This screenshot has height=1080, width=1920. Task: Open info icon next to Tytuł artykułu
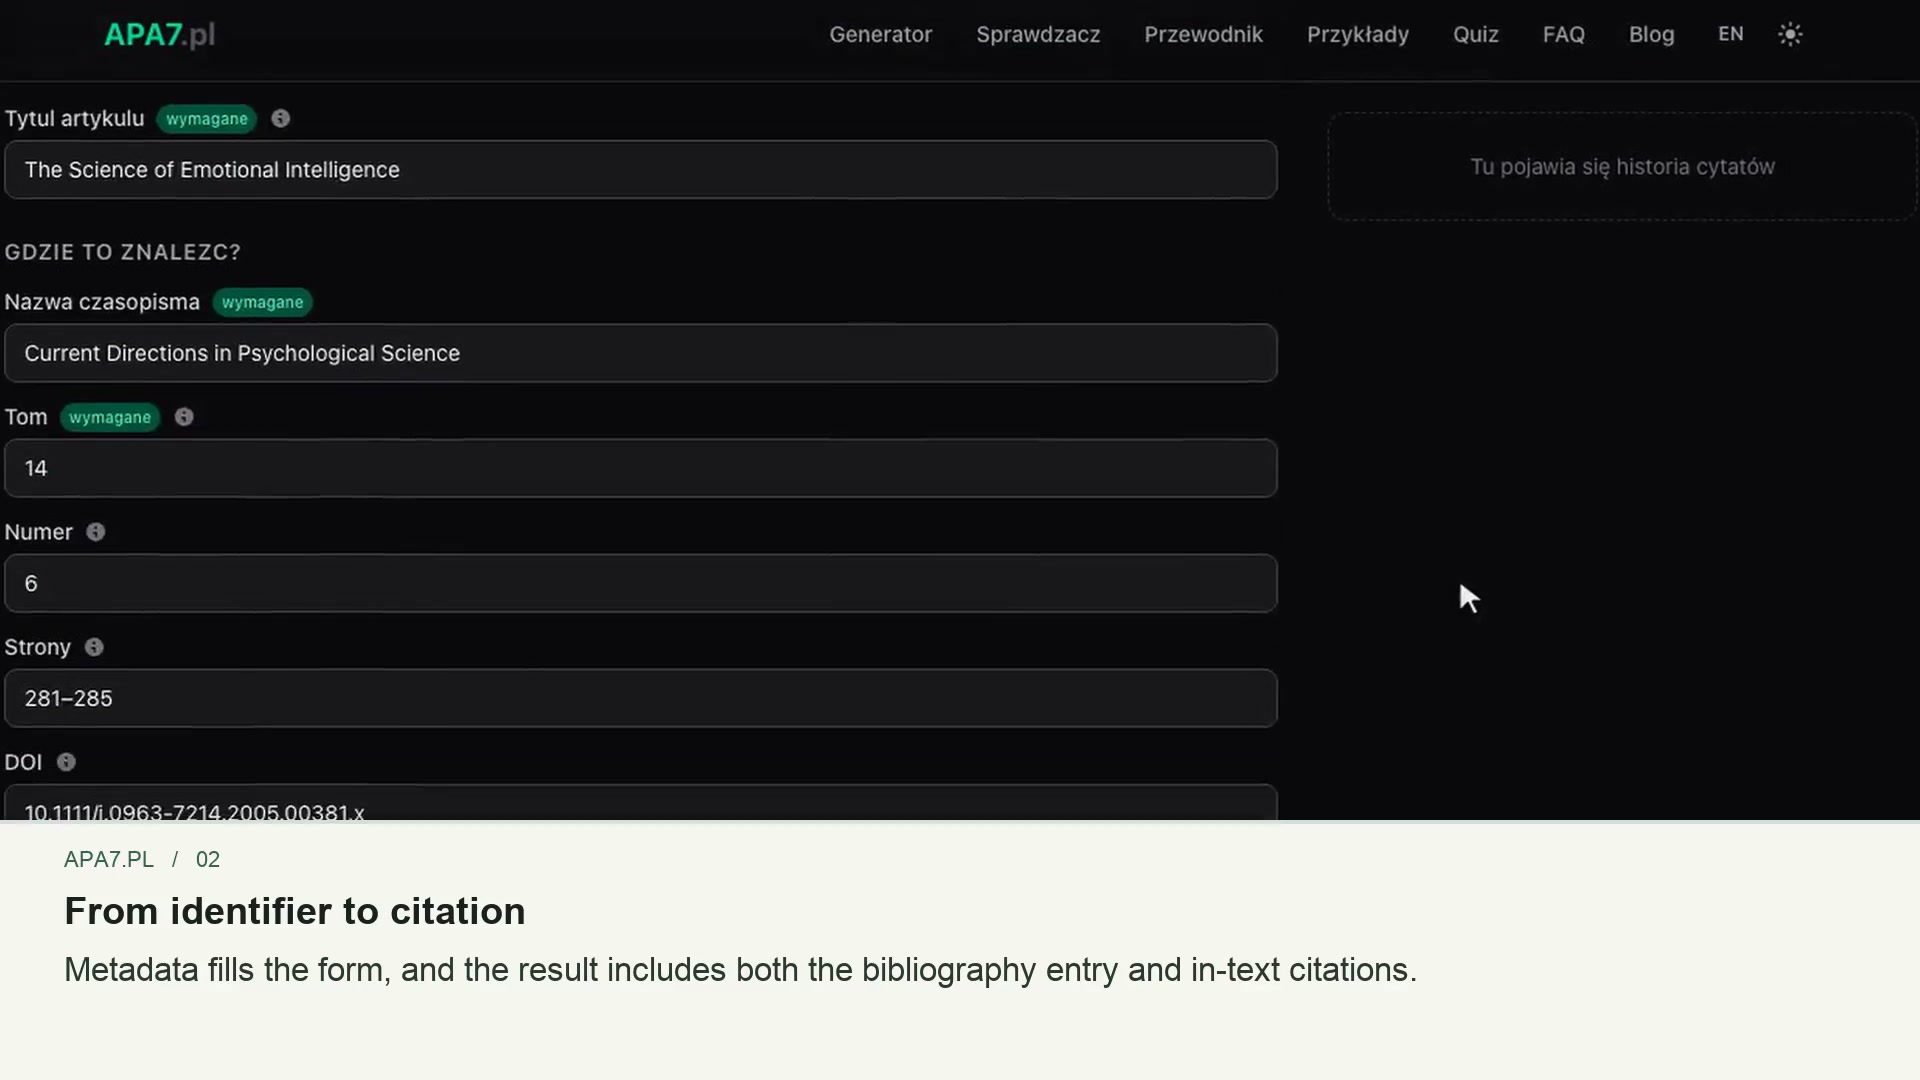pos(281,118)
